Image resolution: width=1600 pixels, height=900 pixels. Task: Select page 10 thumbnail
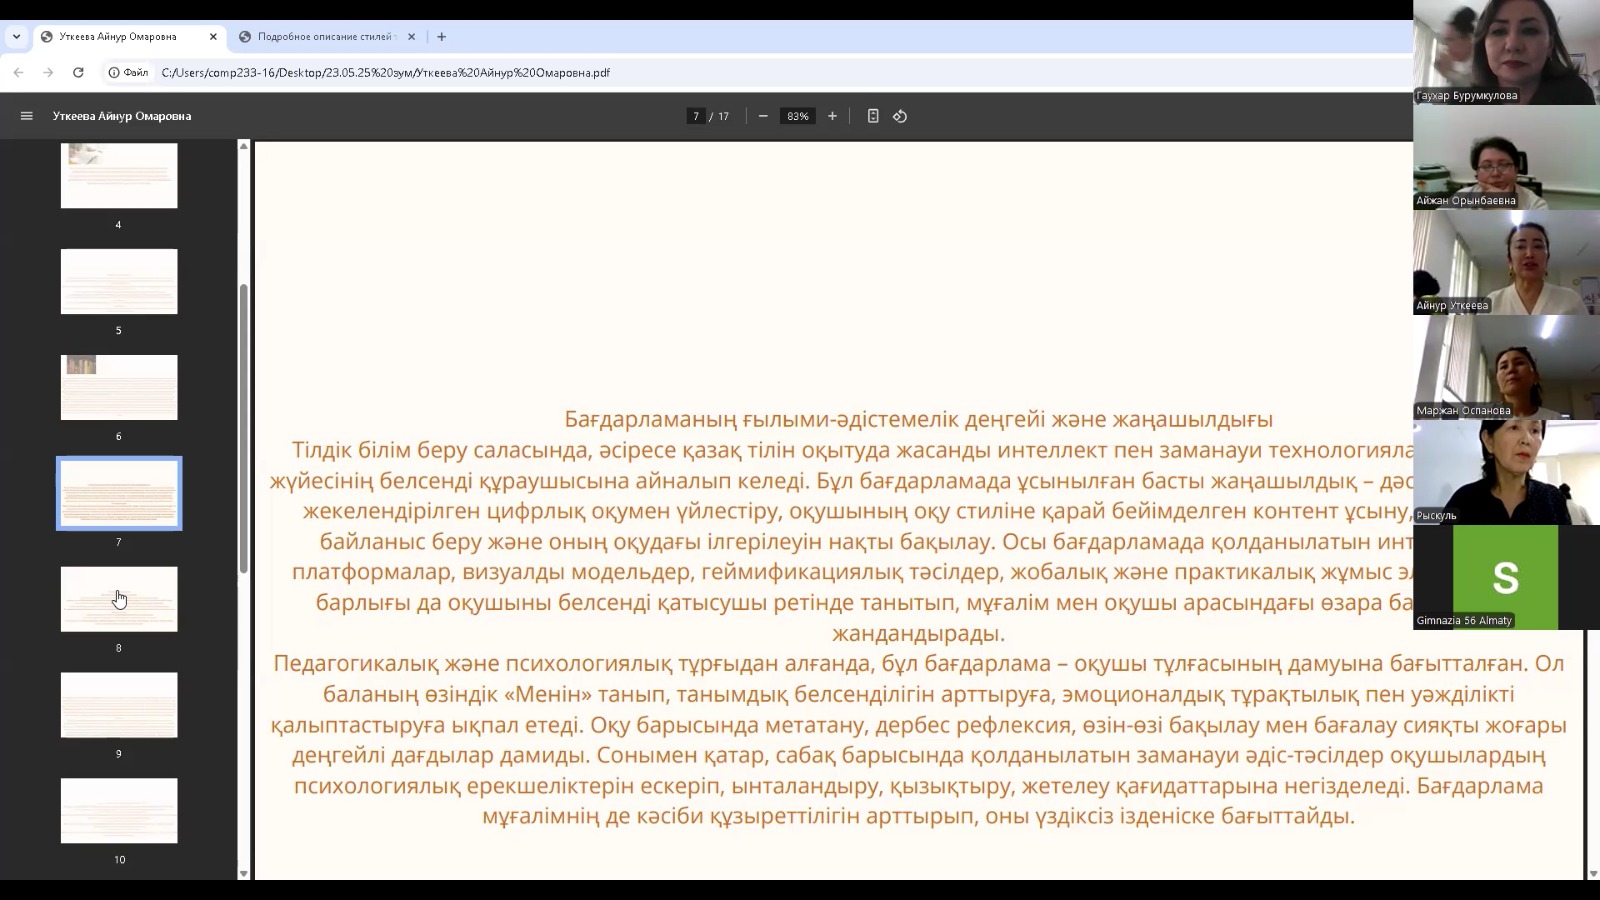tap(119, 811)
